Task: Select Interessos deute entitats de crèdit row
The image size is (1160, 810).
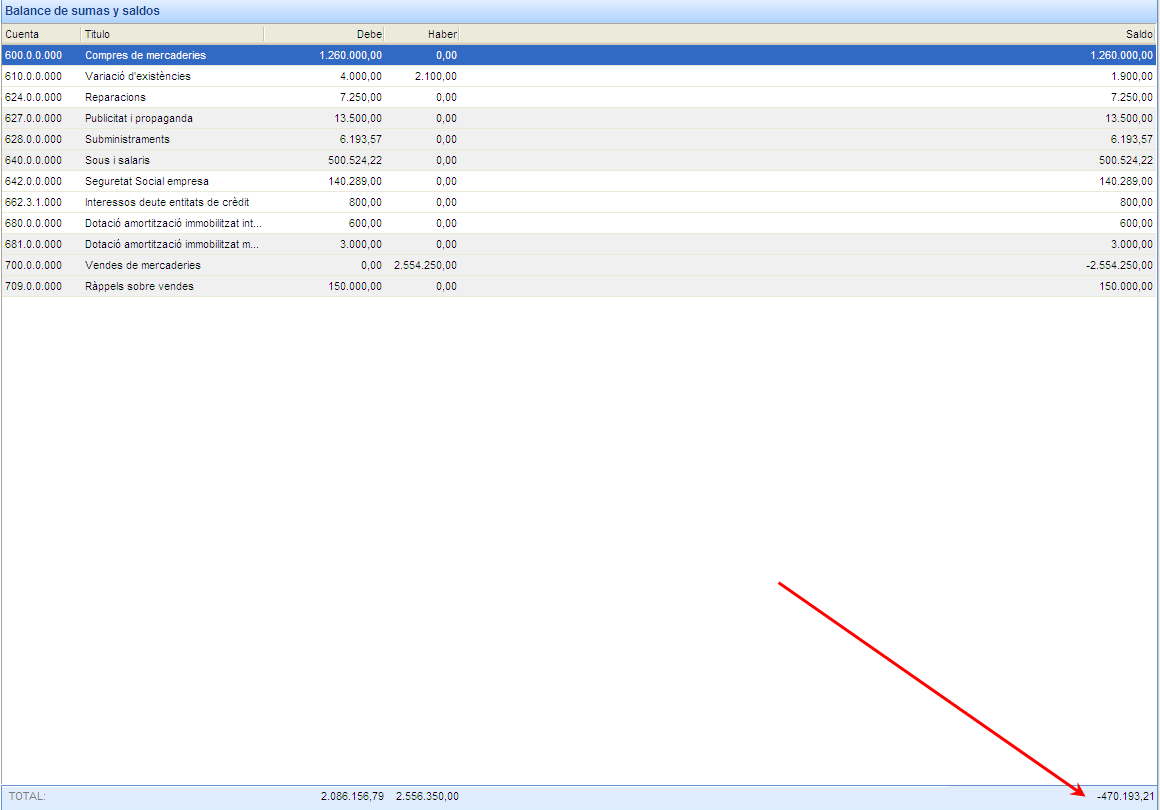Action: [166, 202]
